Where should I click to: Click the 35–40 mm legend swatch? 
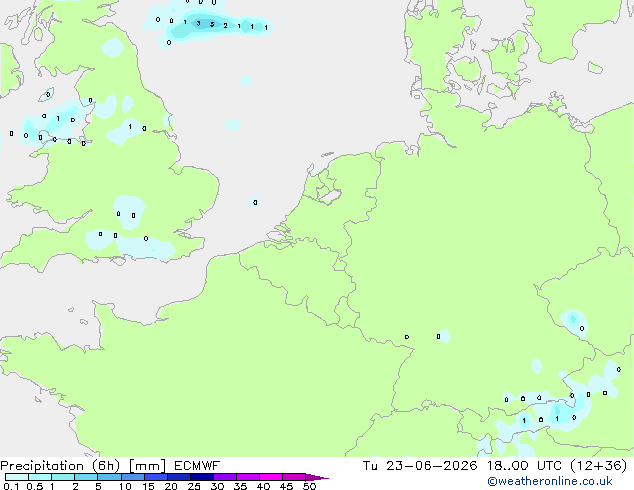point(247,477)
